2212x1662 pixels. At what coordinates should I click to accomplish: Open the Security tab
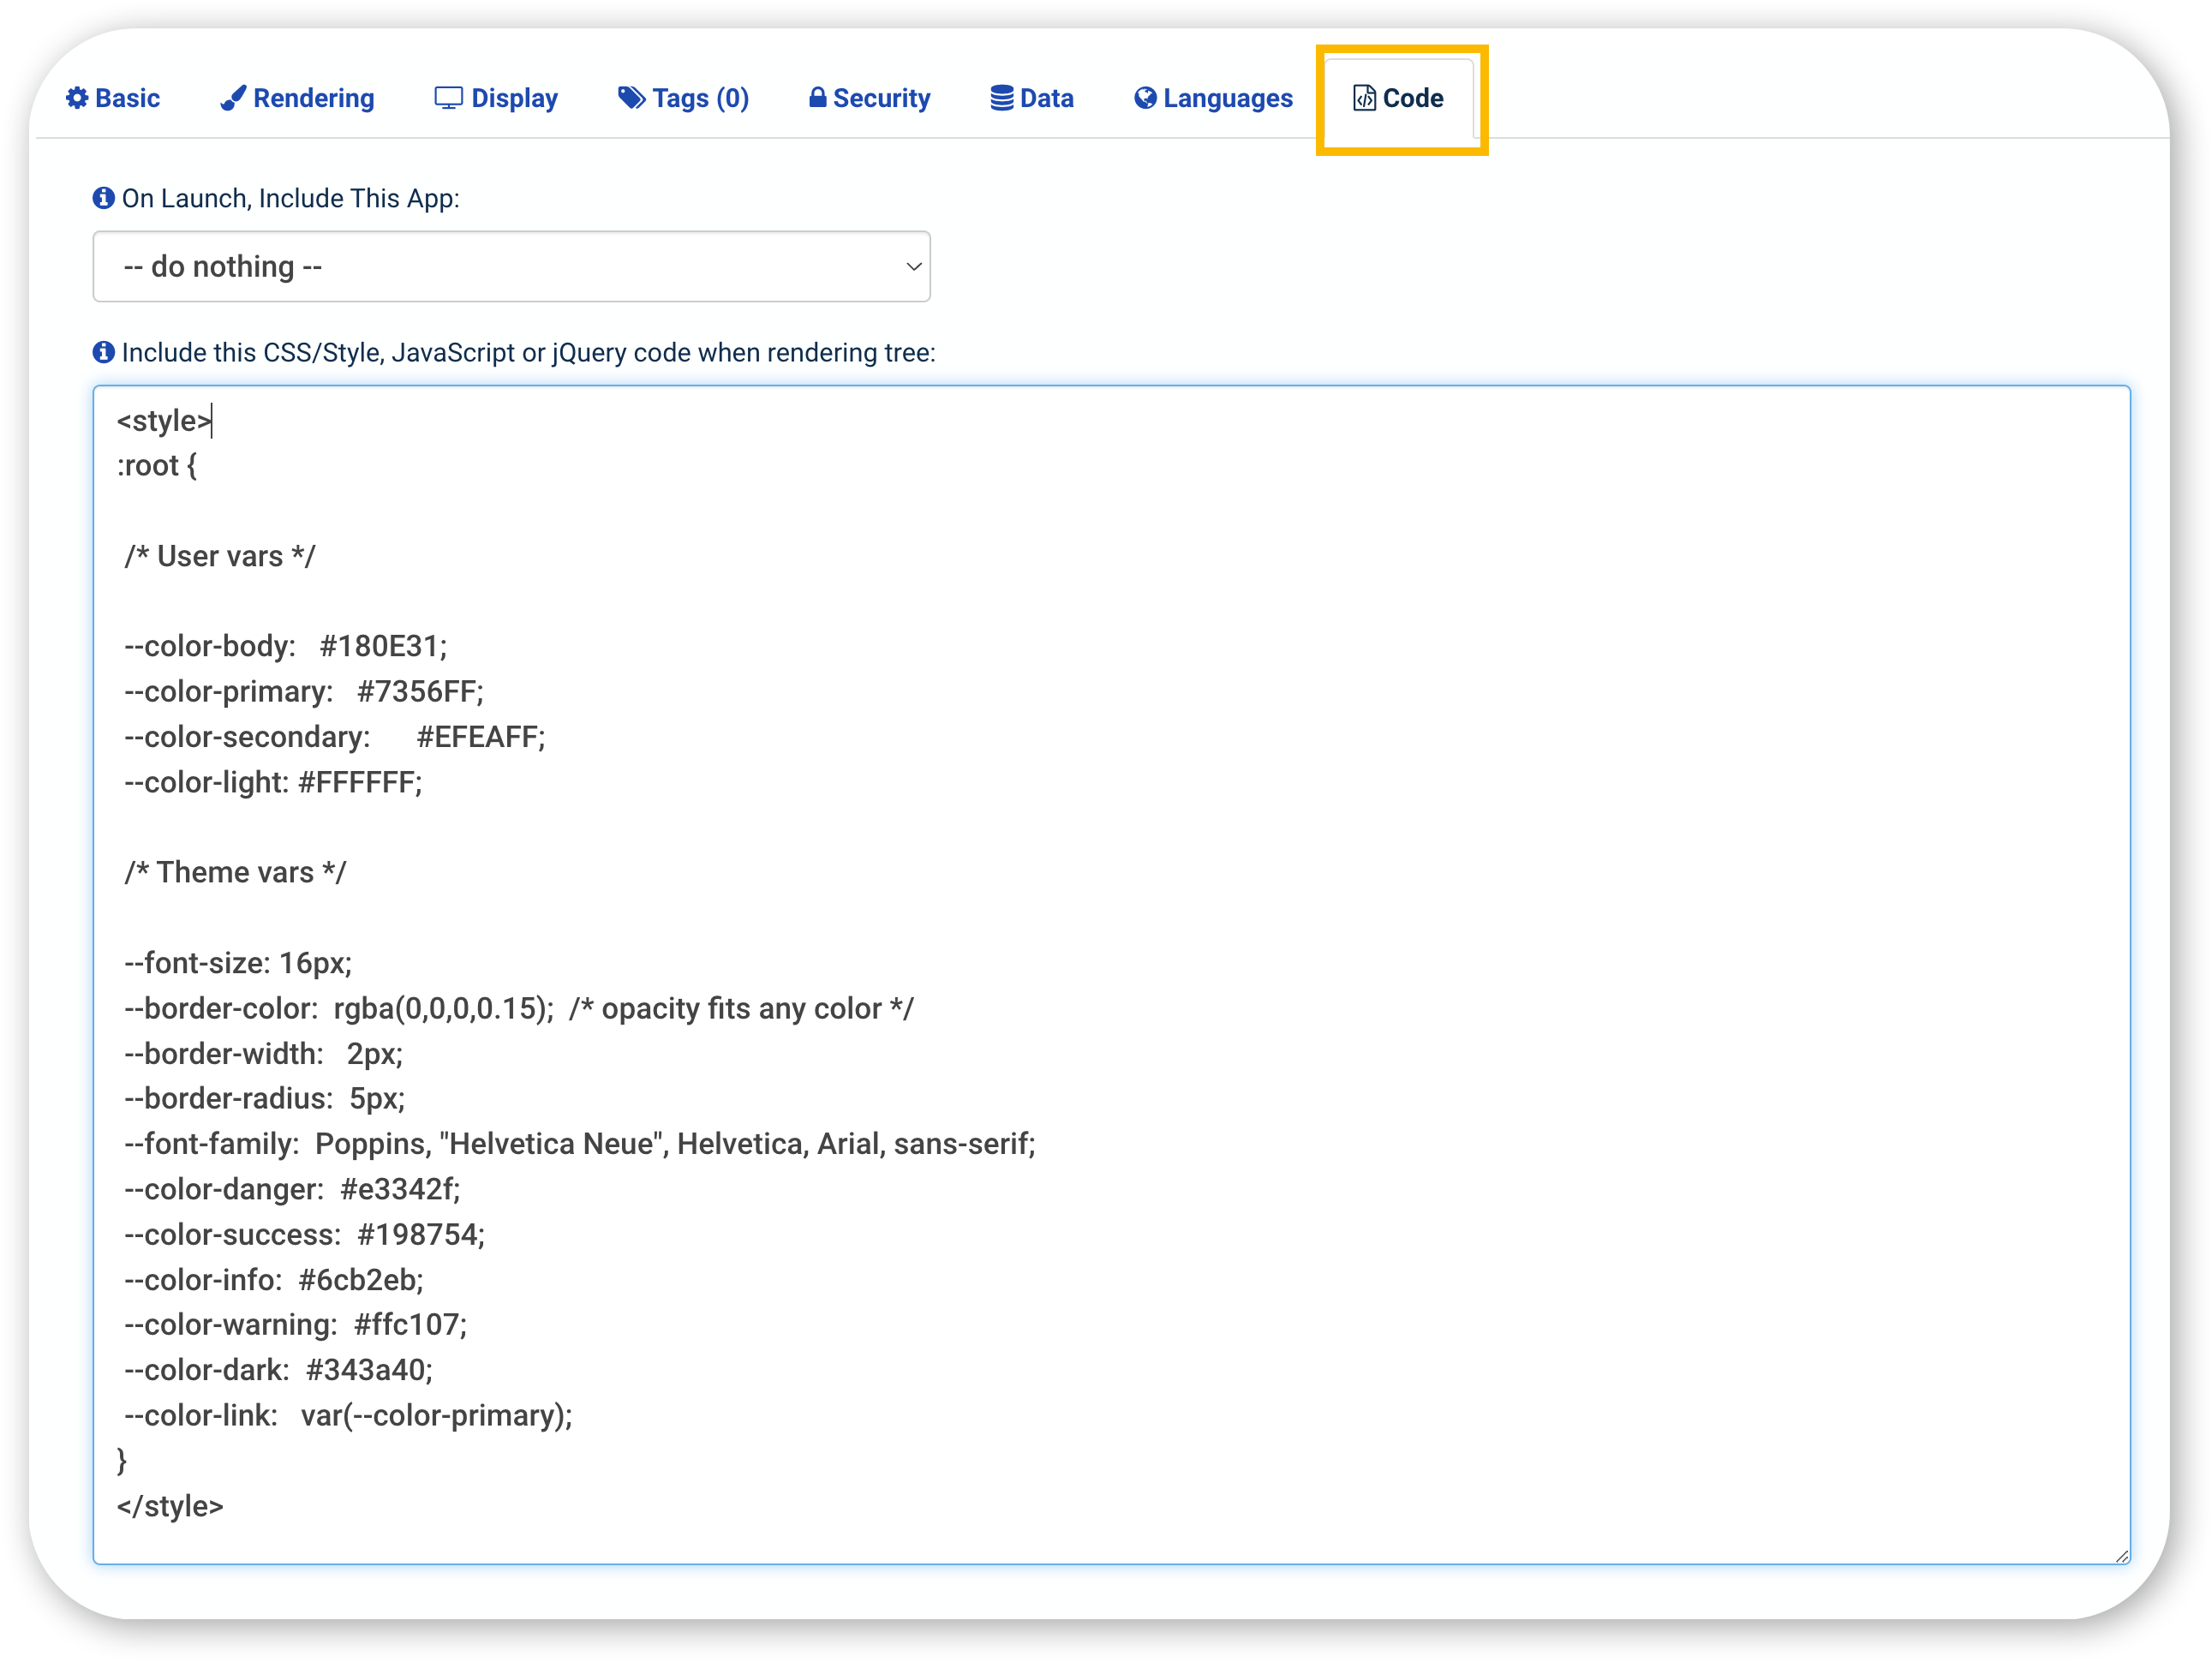[x=881, y=98]
